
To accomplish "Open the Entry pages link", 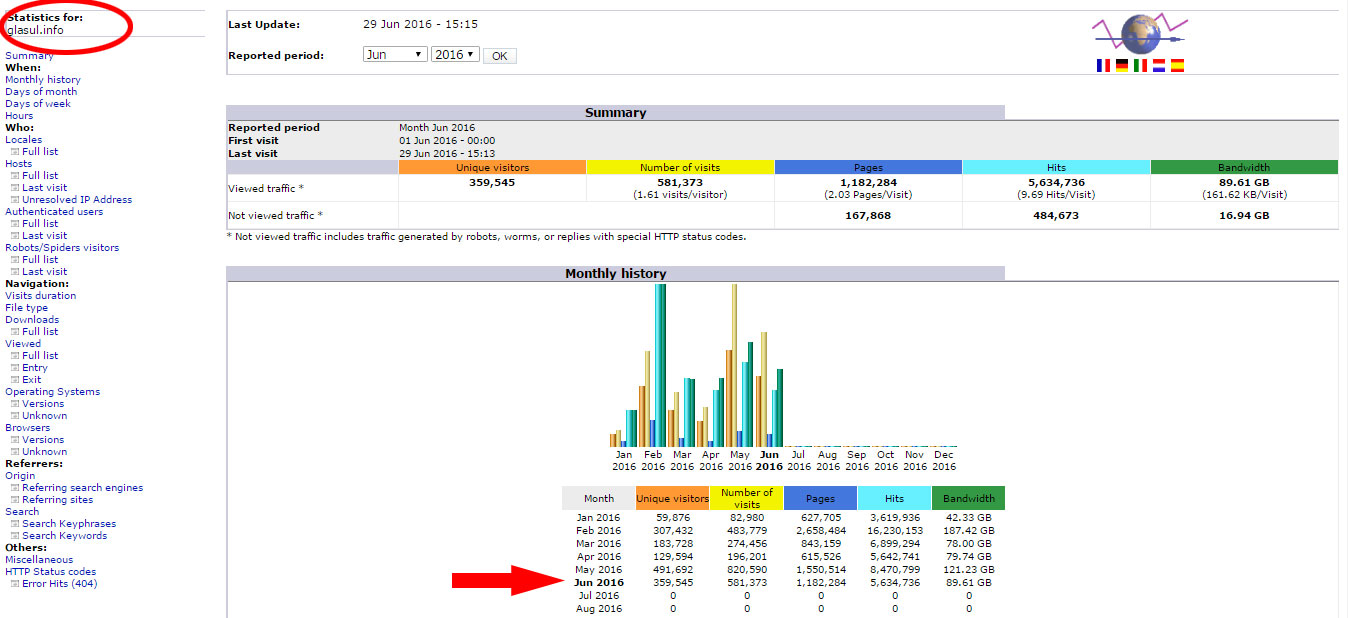I will point(35,368).
